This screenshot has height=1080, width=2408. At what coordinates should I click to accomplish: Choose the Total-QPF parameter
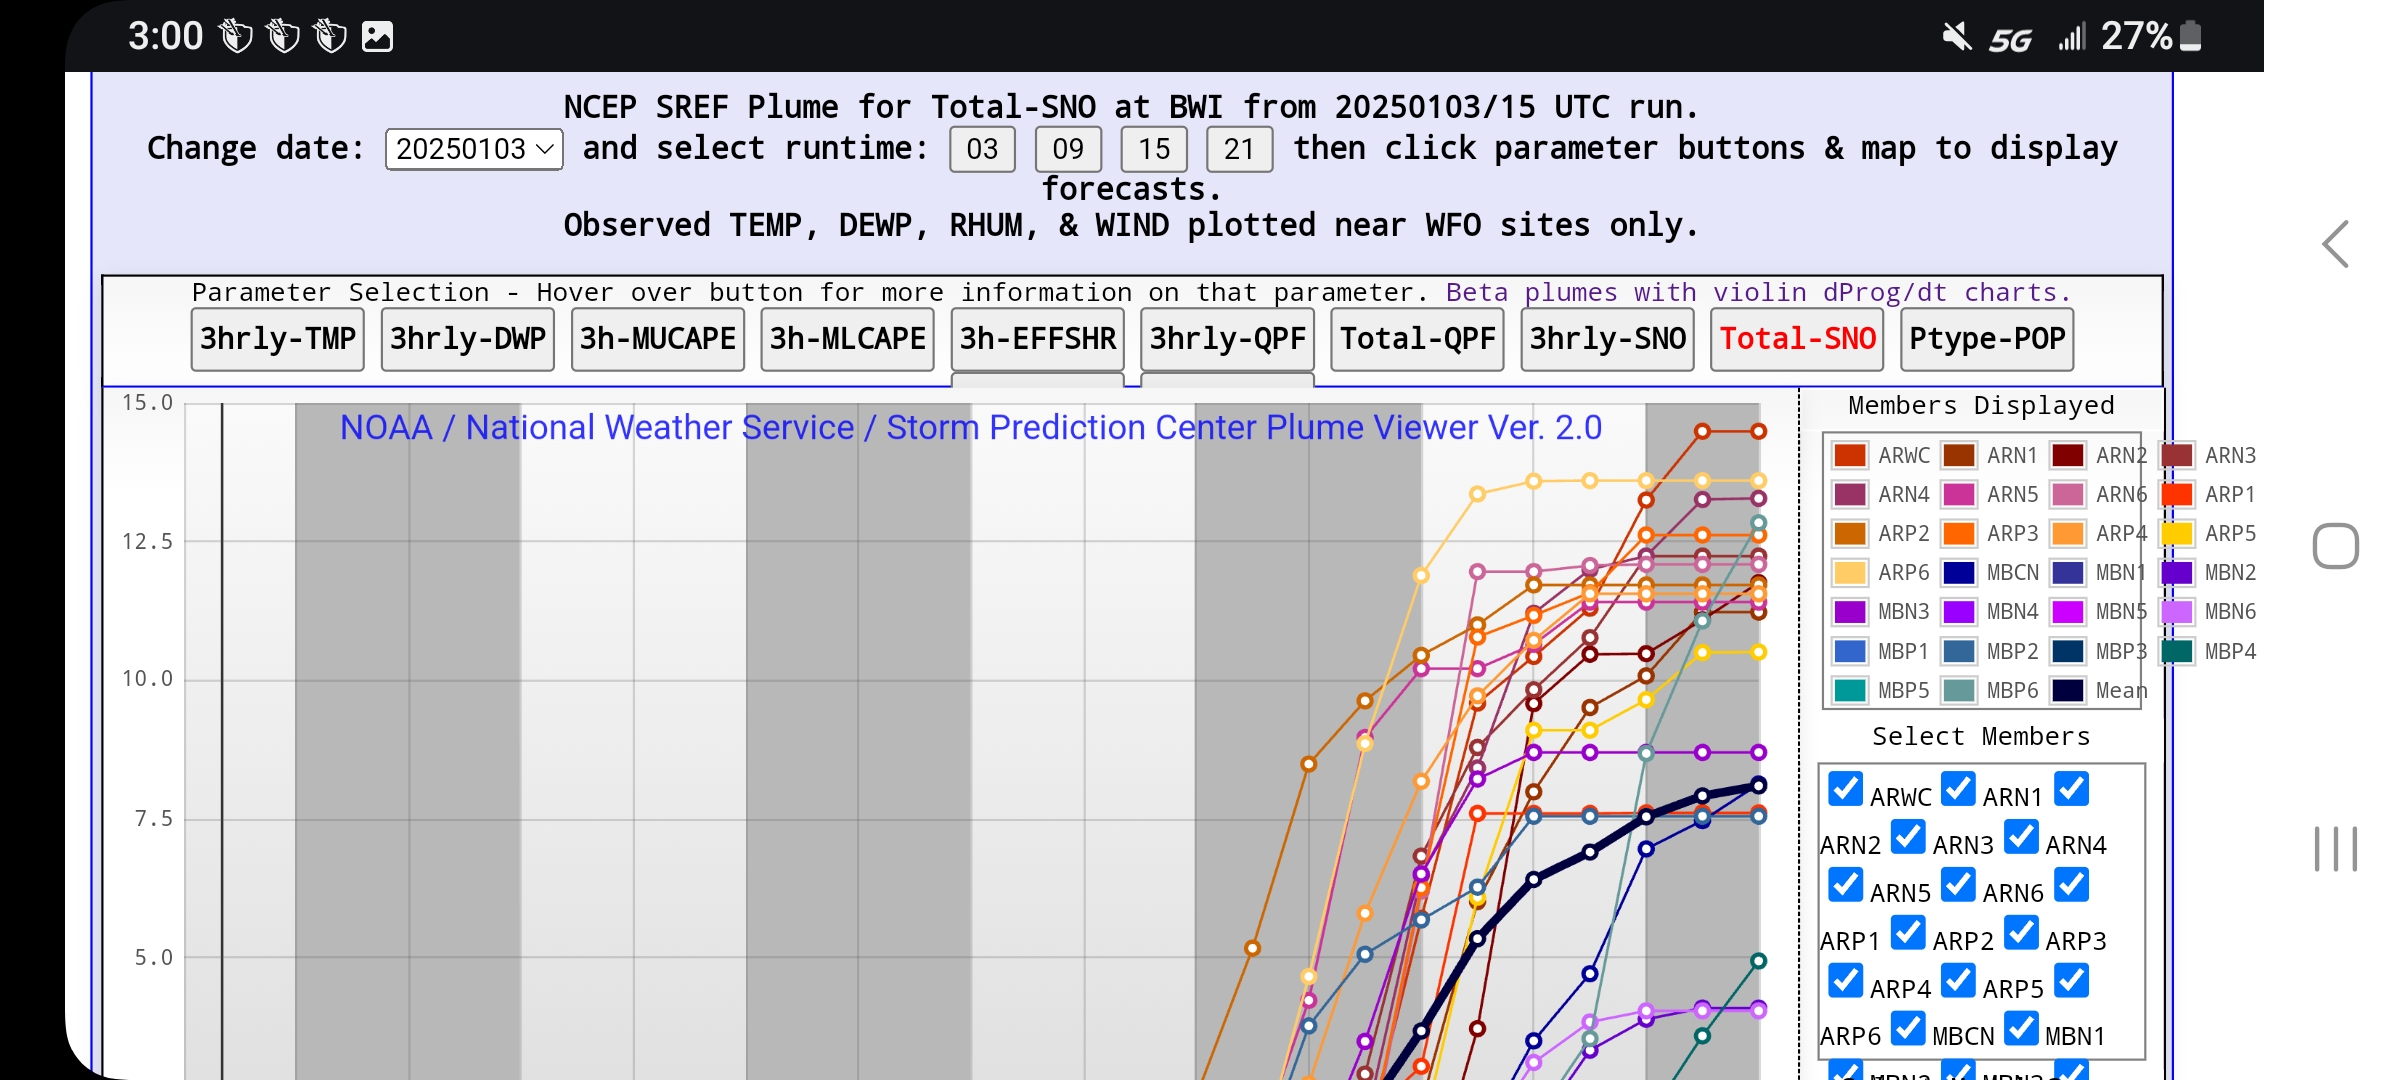[1418, 339]
